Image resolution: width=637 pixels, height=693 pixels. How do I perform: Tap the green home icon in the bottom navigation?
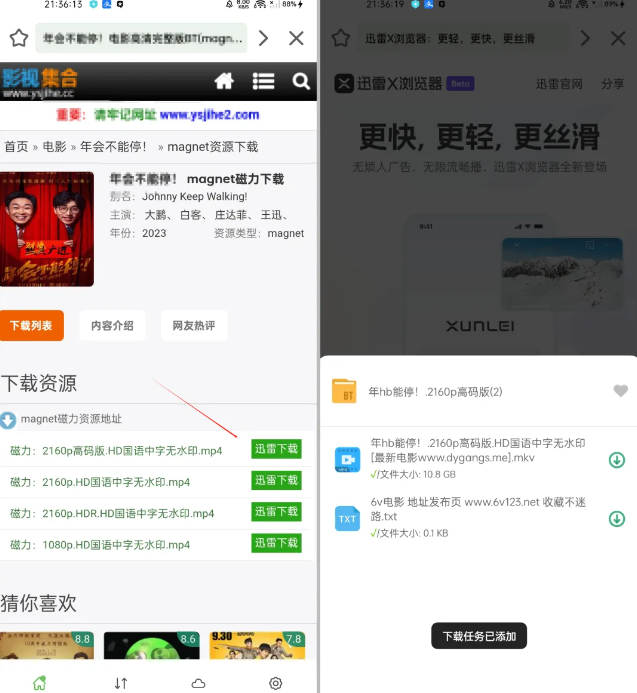point(39,683)
